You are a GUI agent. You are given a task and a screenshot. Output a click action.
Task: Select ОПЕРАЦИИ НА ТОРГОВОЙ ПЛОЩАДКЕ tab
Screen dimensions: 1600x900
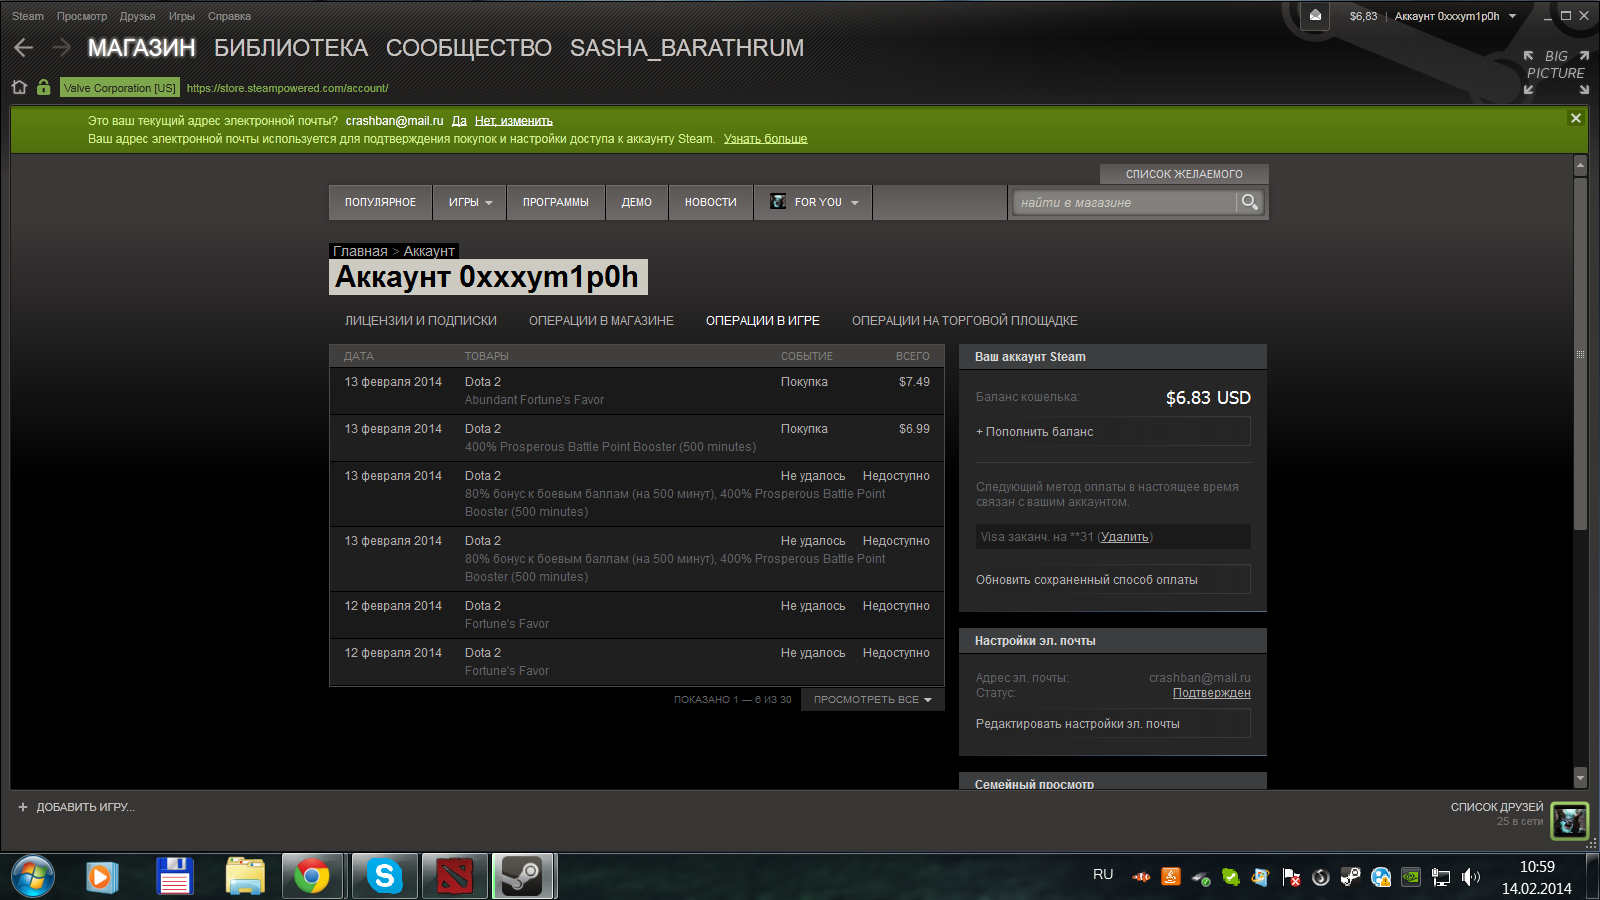tap(965, 321)
